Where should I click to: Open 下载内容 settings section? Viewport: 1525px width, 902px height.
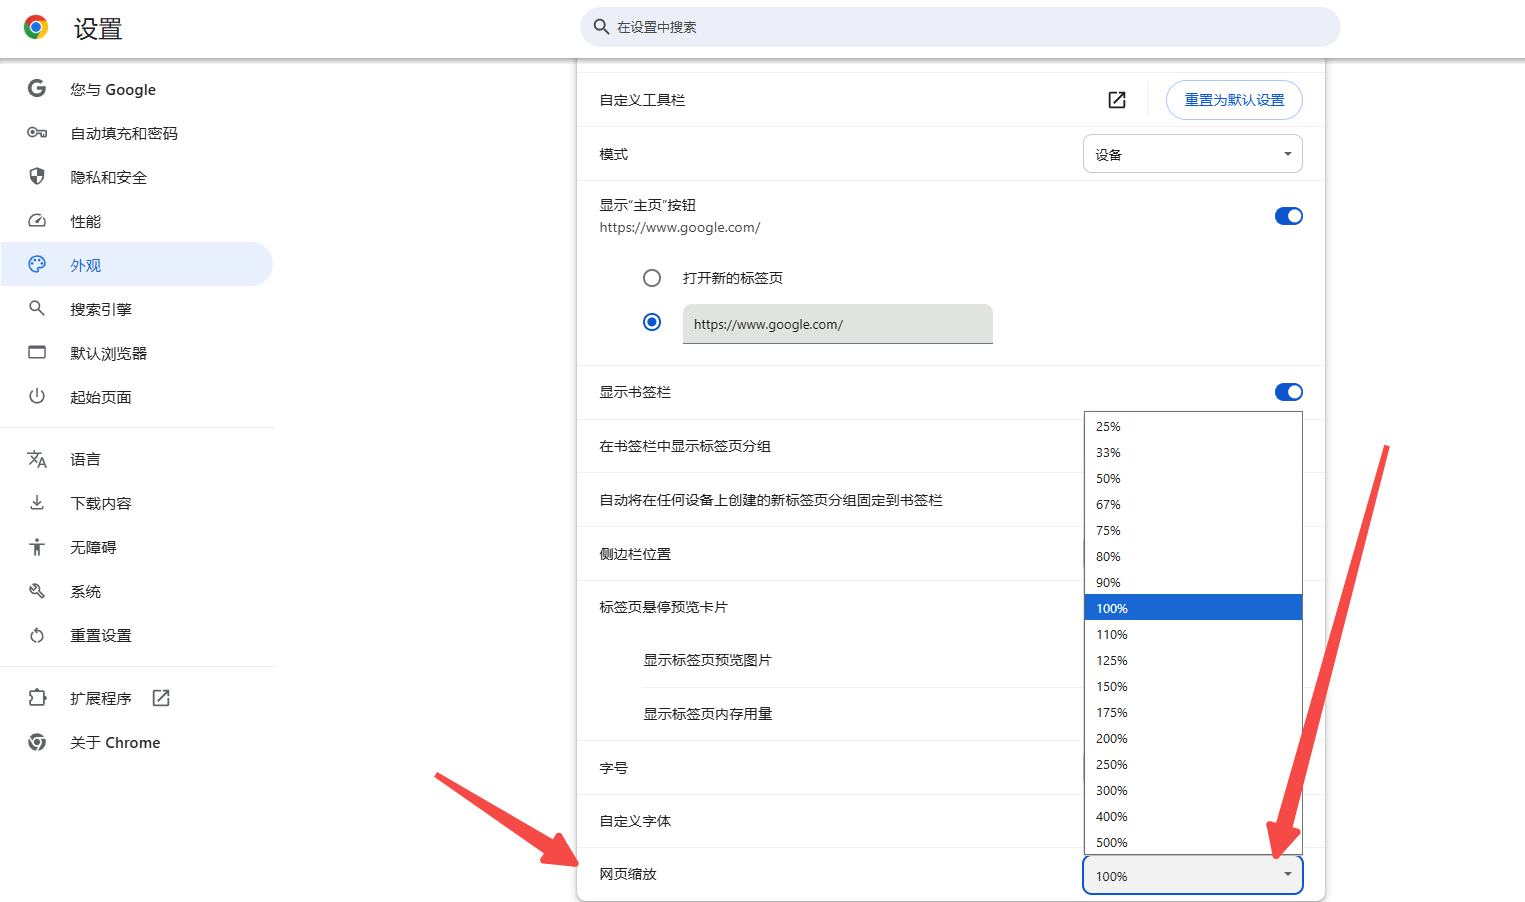click(137, 503)
